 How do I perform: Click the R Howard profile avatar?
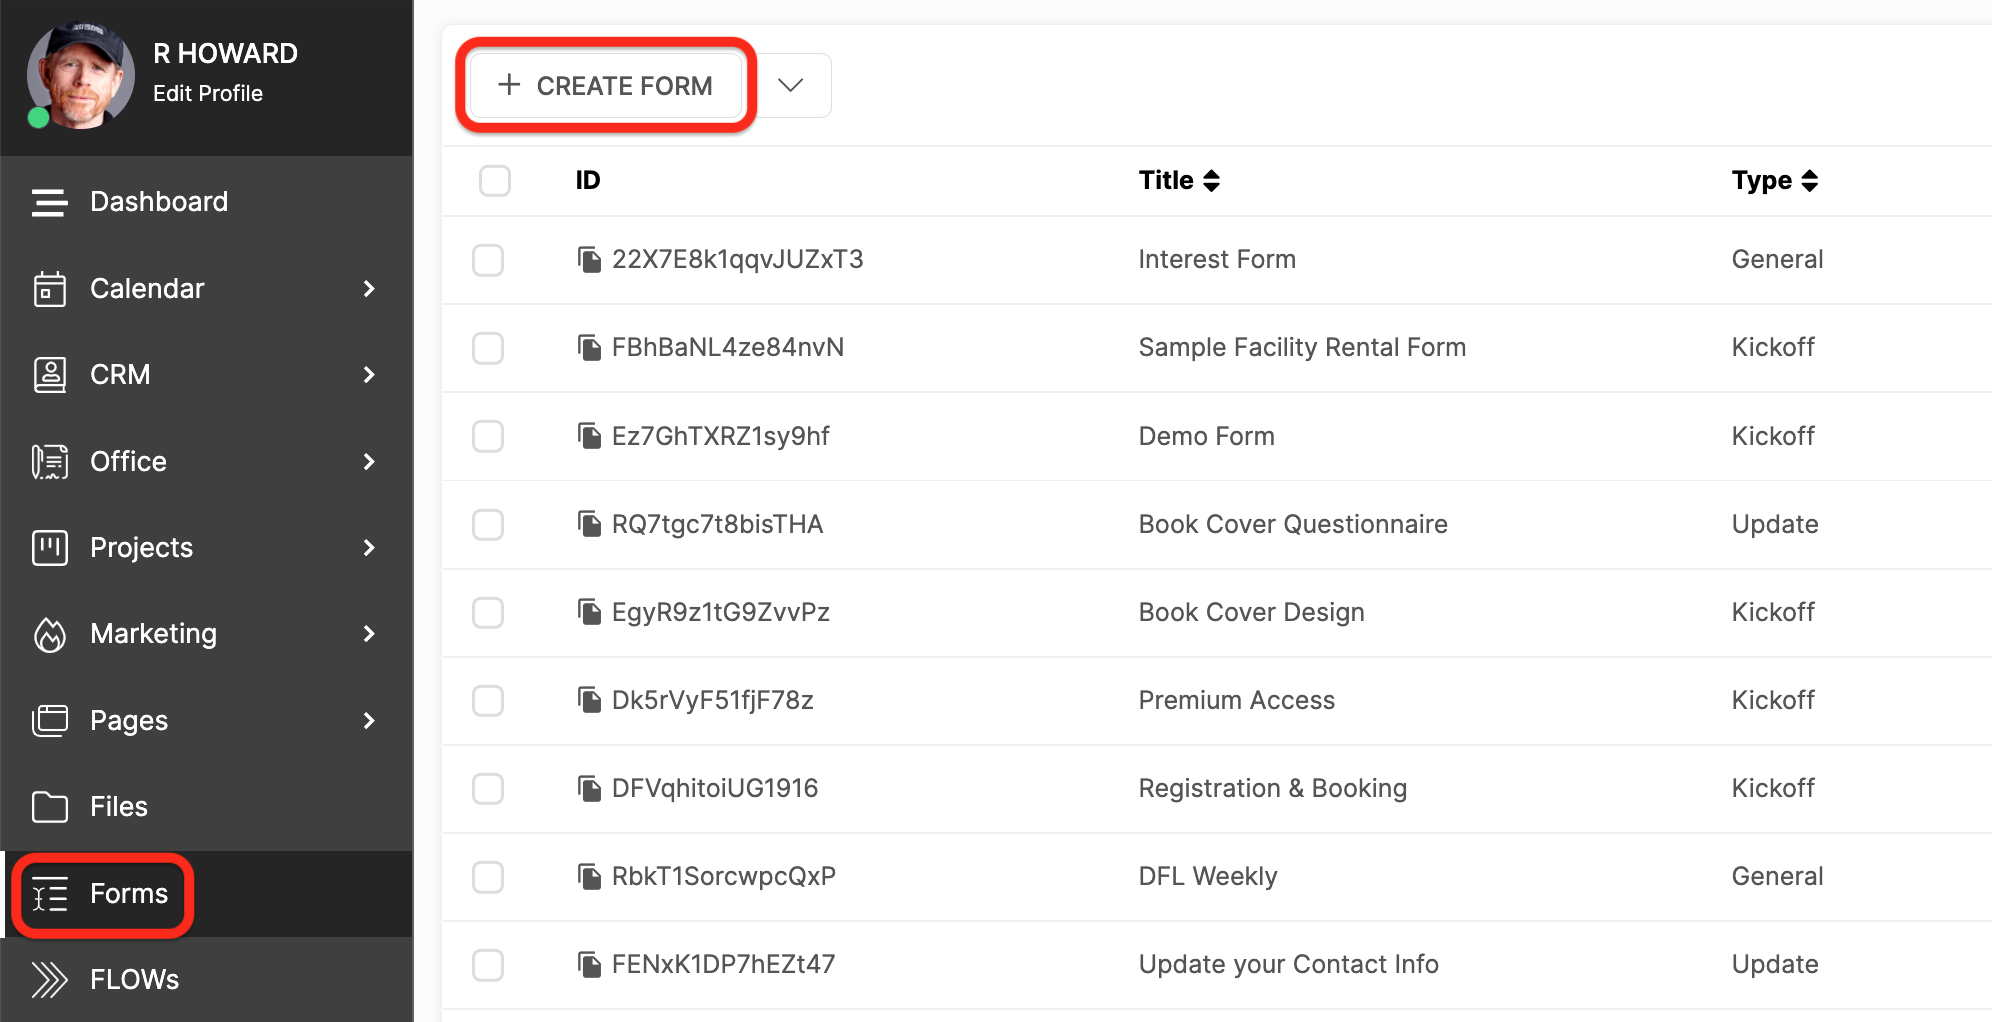coord(80,76)
